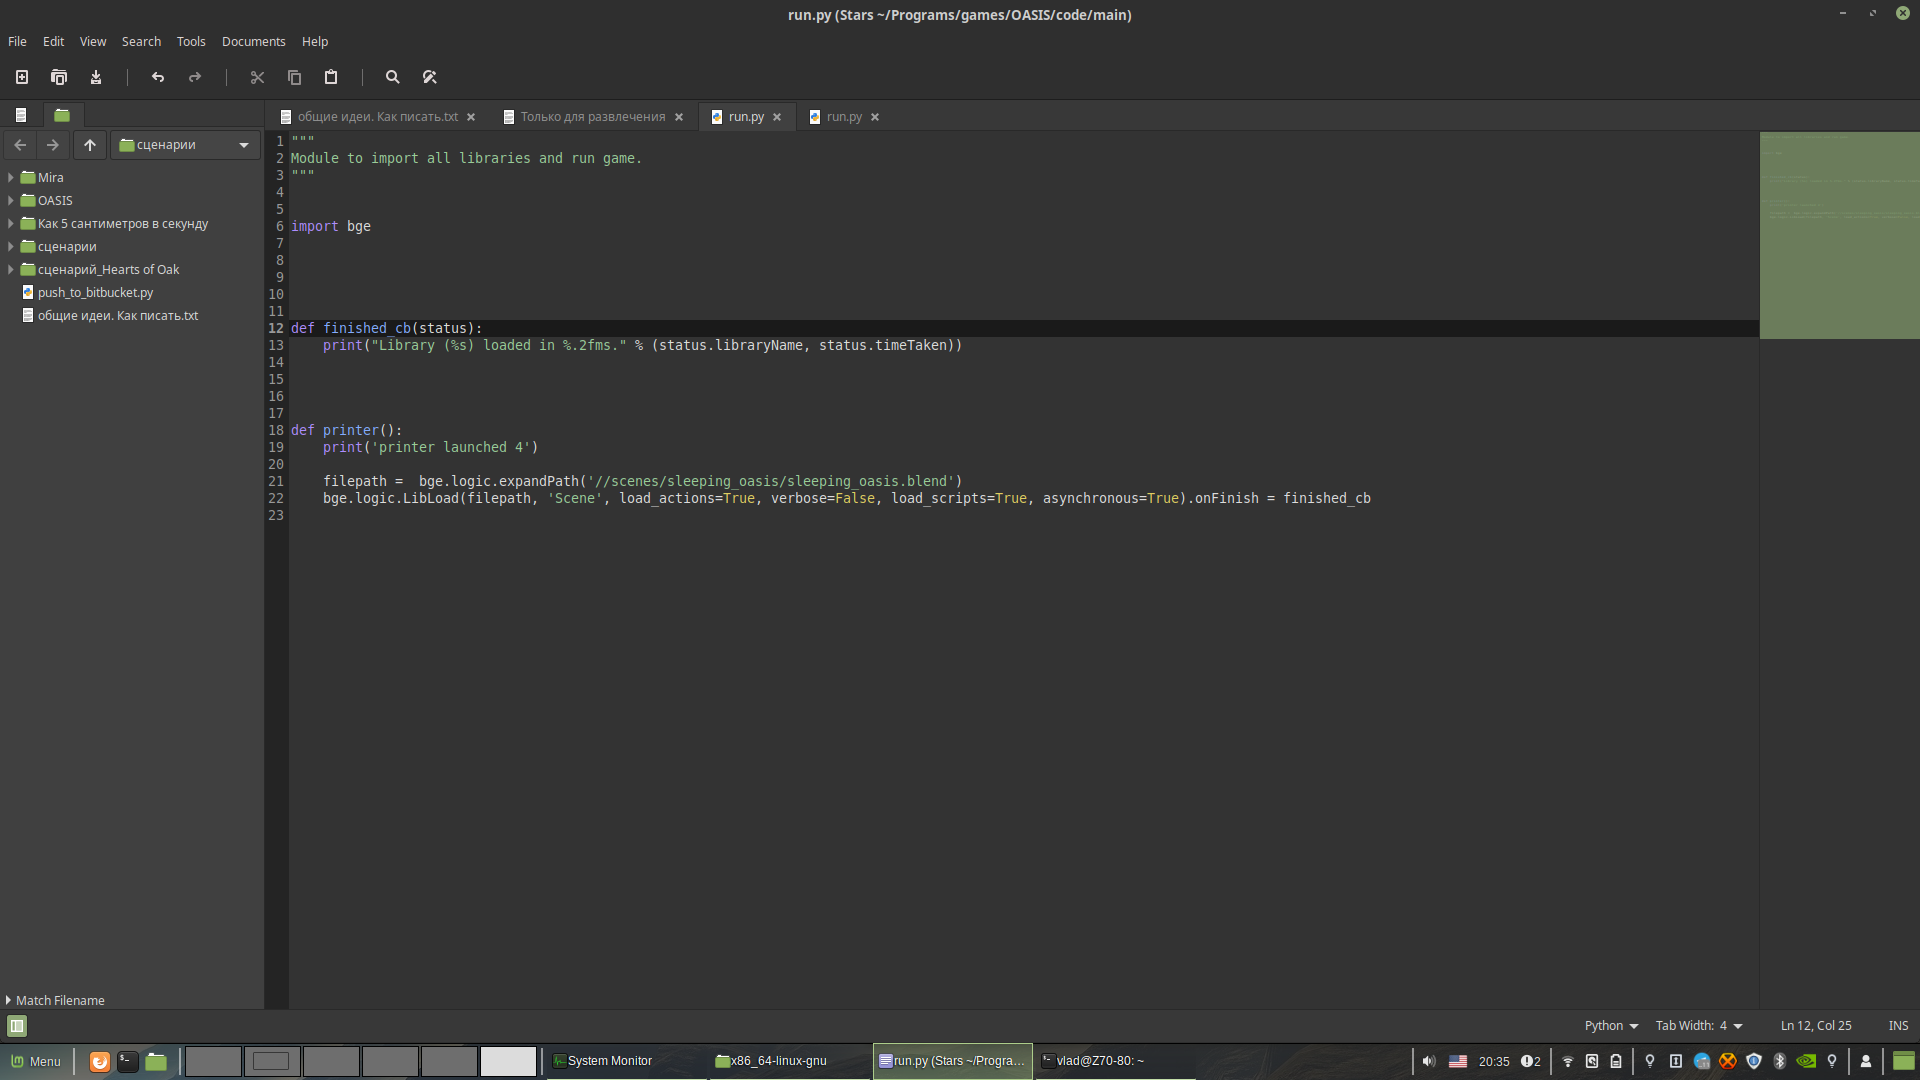Click the Ln 12, Col 25 indicator
Image resolution: width=1920 pixels, height=1080 pixels.
pos(1816,1026)
